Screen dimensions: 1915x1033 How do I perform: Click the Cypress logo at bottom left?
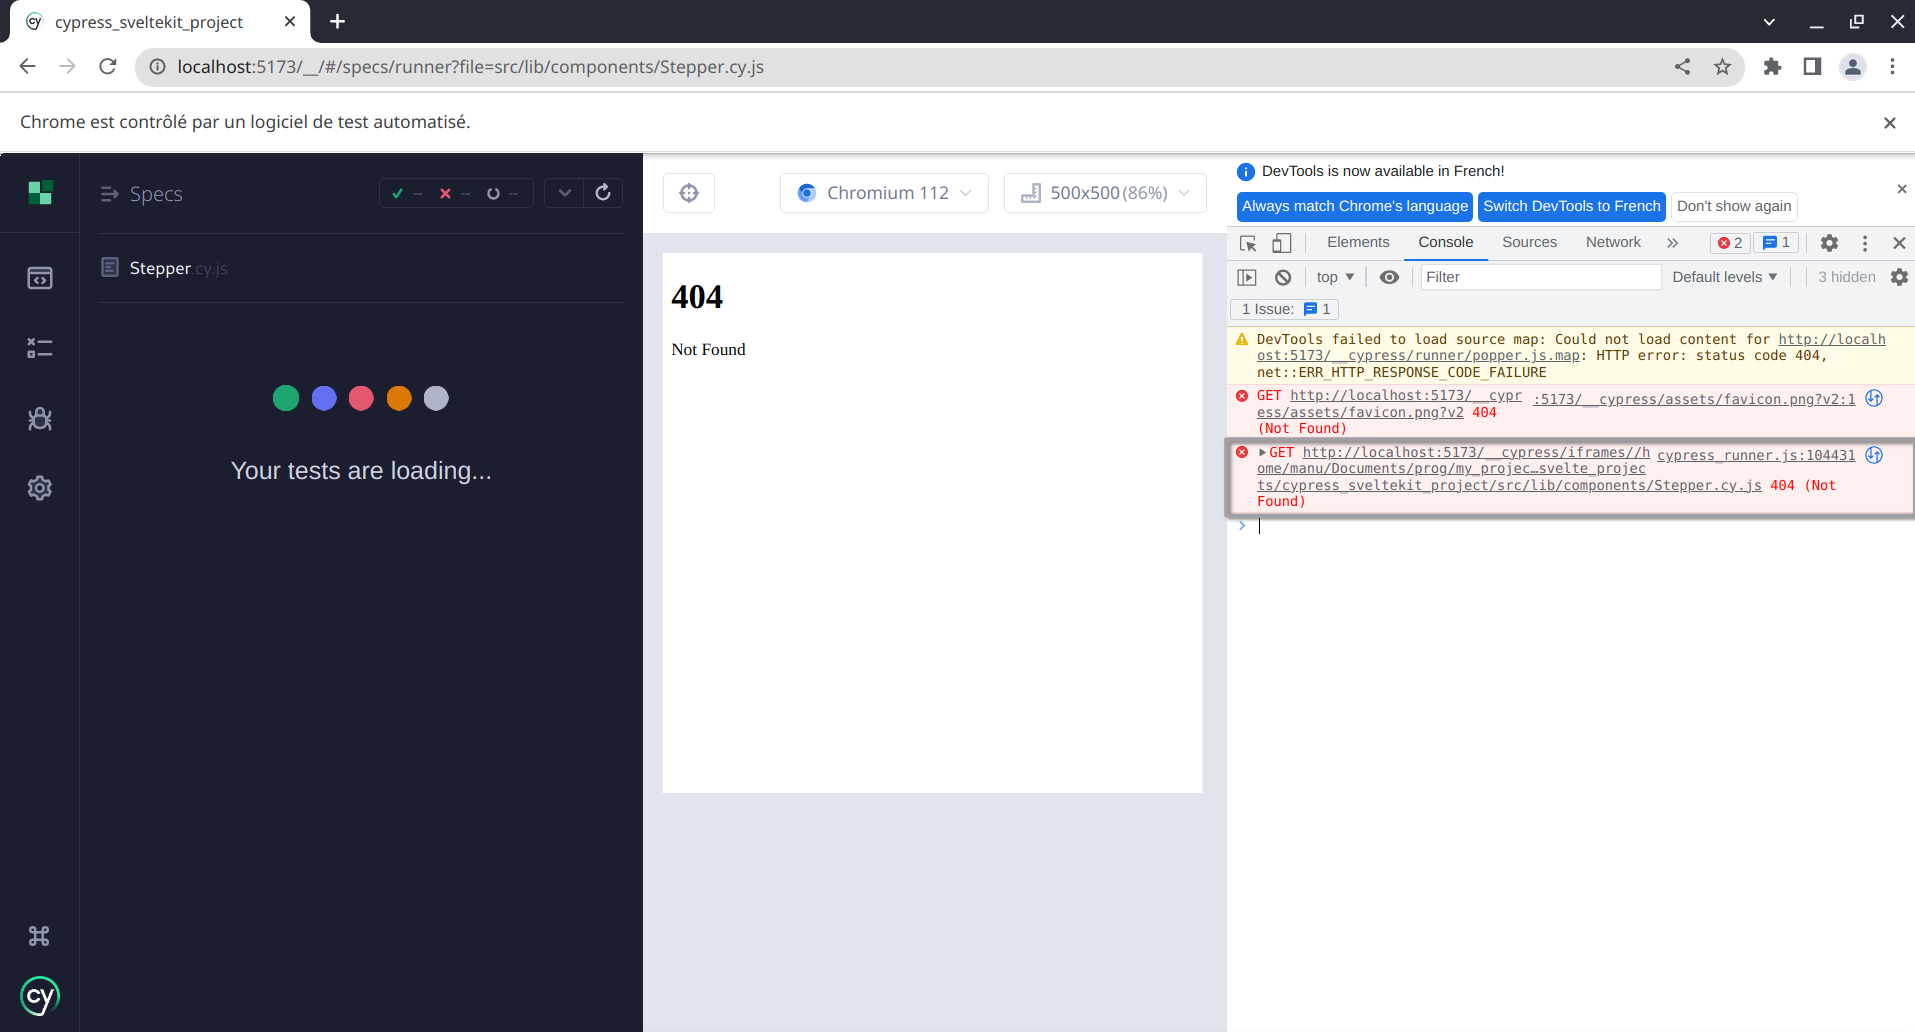[40, 996]
